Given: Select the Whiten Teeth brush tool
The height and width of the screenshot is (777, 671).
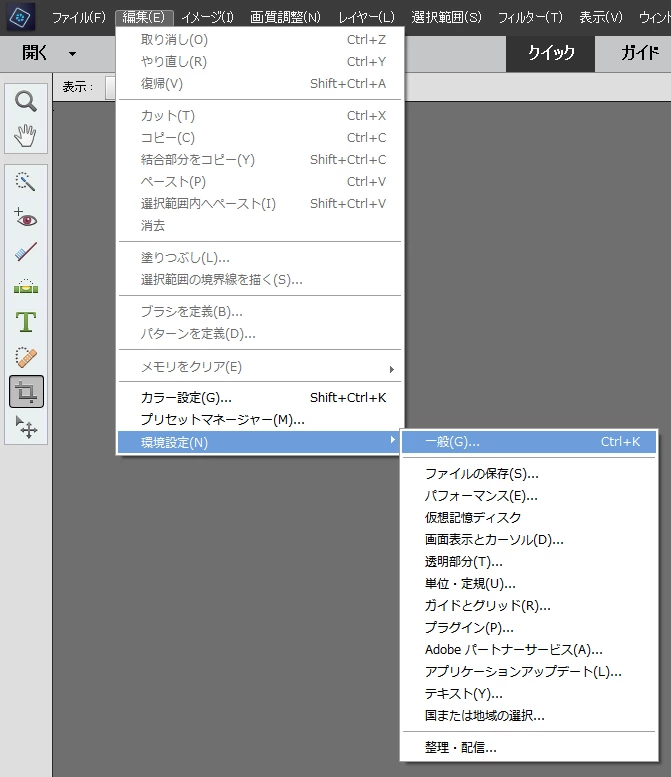Looking at the screenshot, I should click(x=26, y=252).
